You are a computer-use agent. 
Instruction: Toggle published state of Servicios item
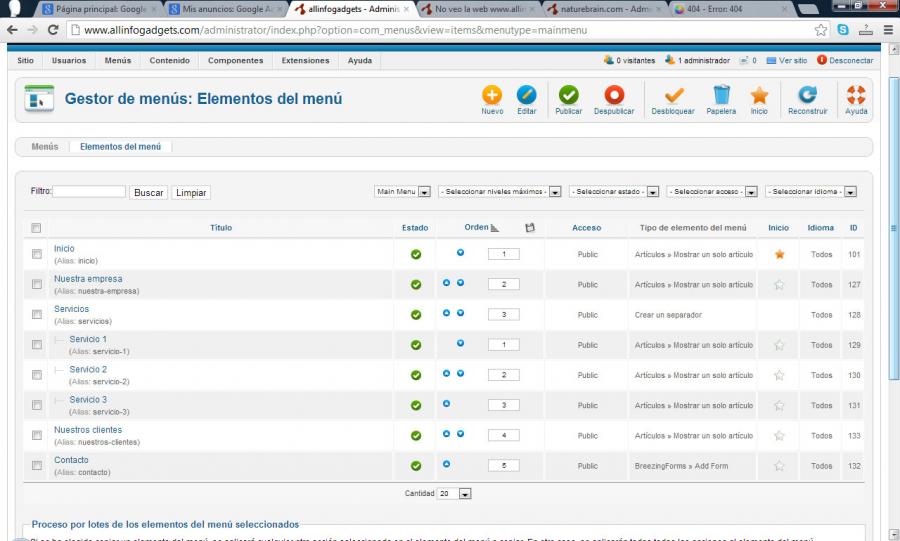click(416, 315)
